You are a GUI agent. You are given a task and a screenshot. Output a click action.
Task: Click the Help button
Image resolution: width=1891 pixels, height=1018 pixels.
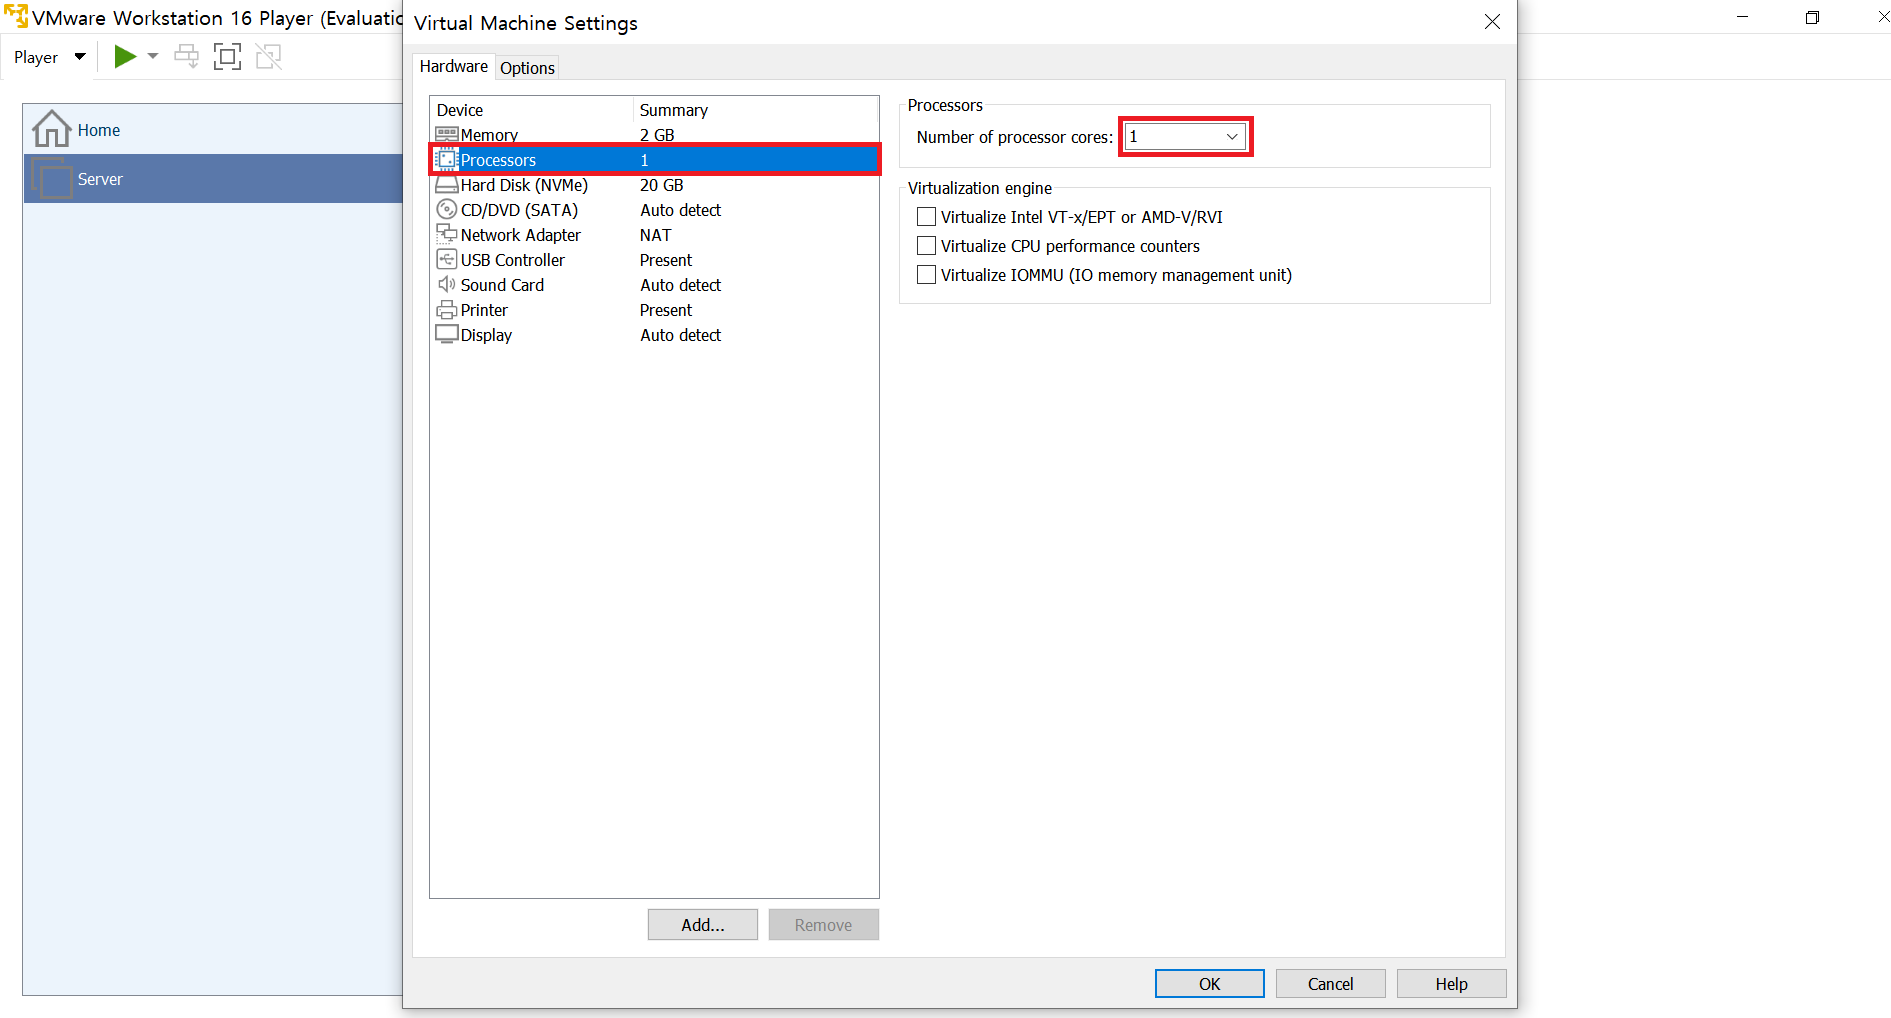[x=1452, y=984]
